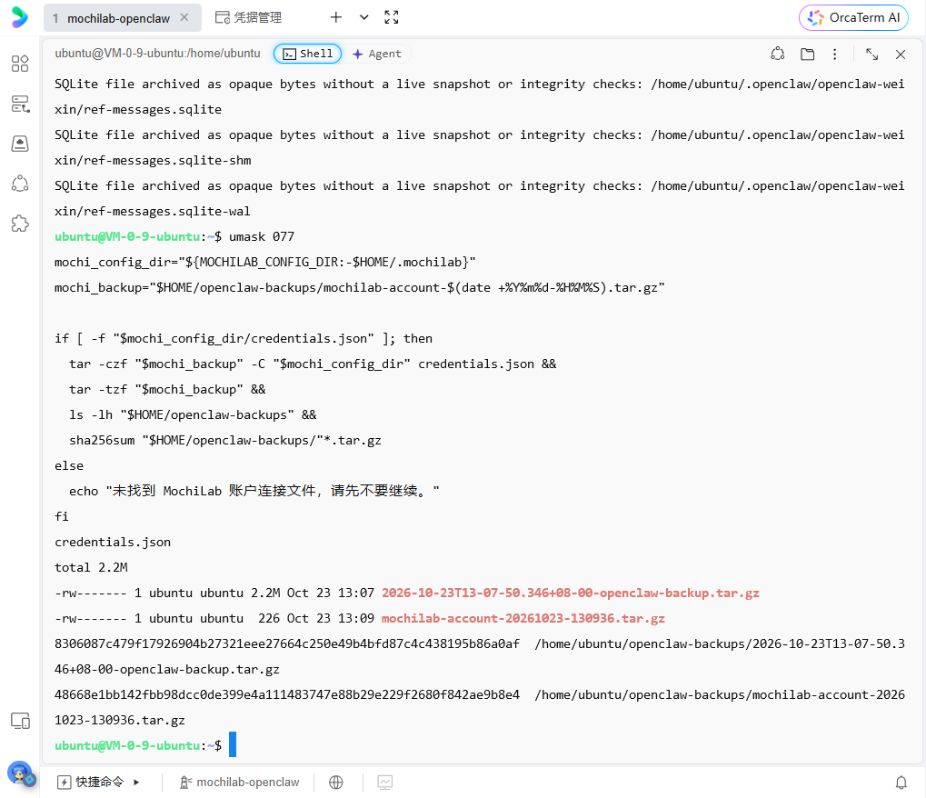
Task: Click the terminal path ubuntu@VM-0-9-ubuntu:/home/ubuntu
Action: pos(157,53)
